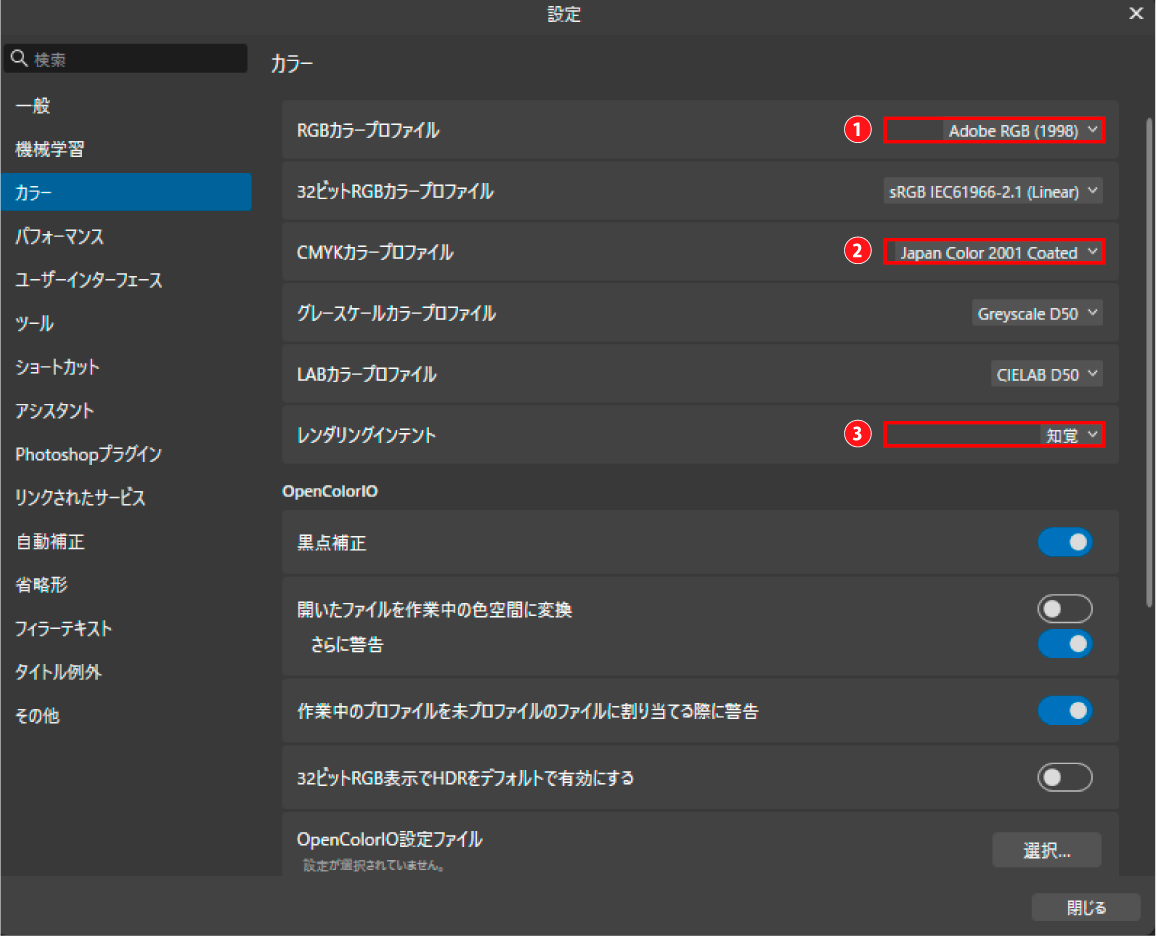This screenshot has height=936, width=1157.
Task: Enable 開いたファイルを作業中の色空間に変換 switch
Action: pyautogui.click(x=1065, y=608)
